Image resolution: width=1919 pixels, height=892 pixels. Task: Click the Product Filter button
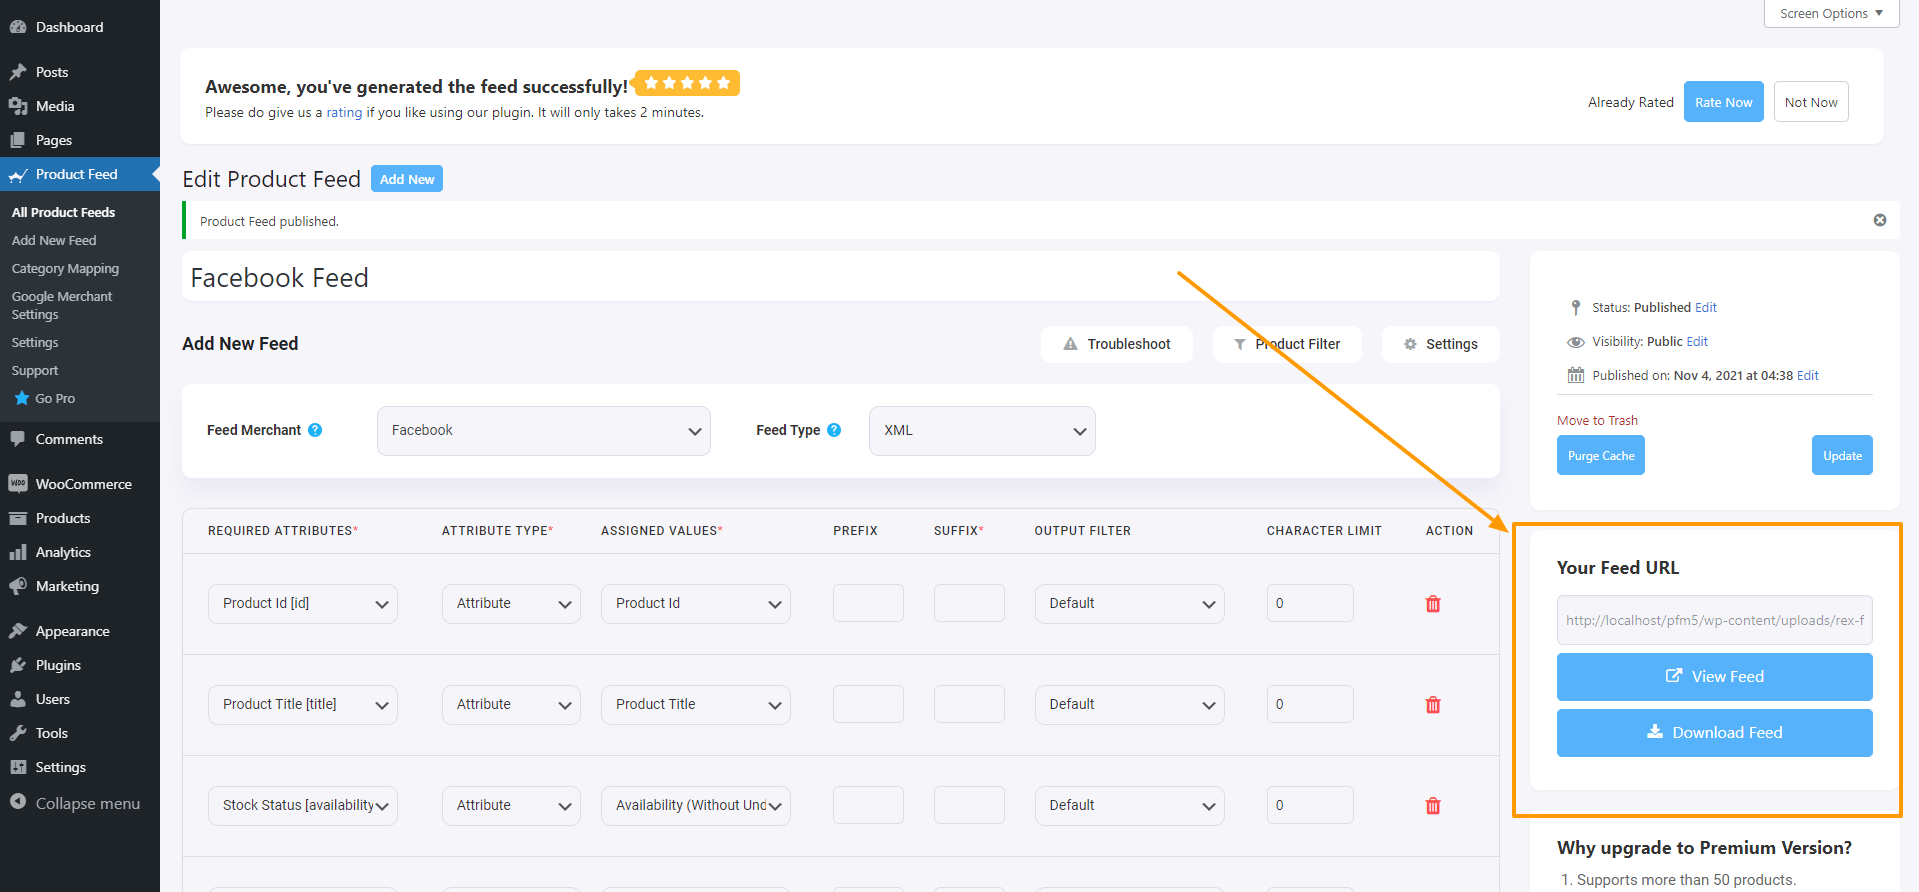tap(1287, 344)
